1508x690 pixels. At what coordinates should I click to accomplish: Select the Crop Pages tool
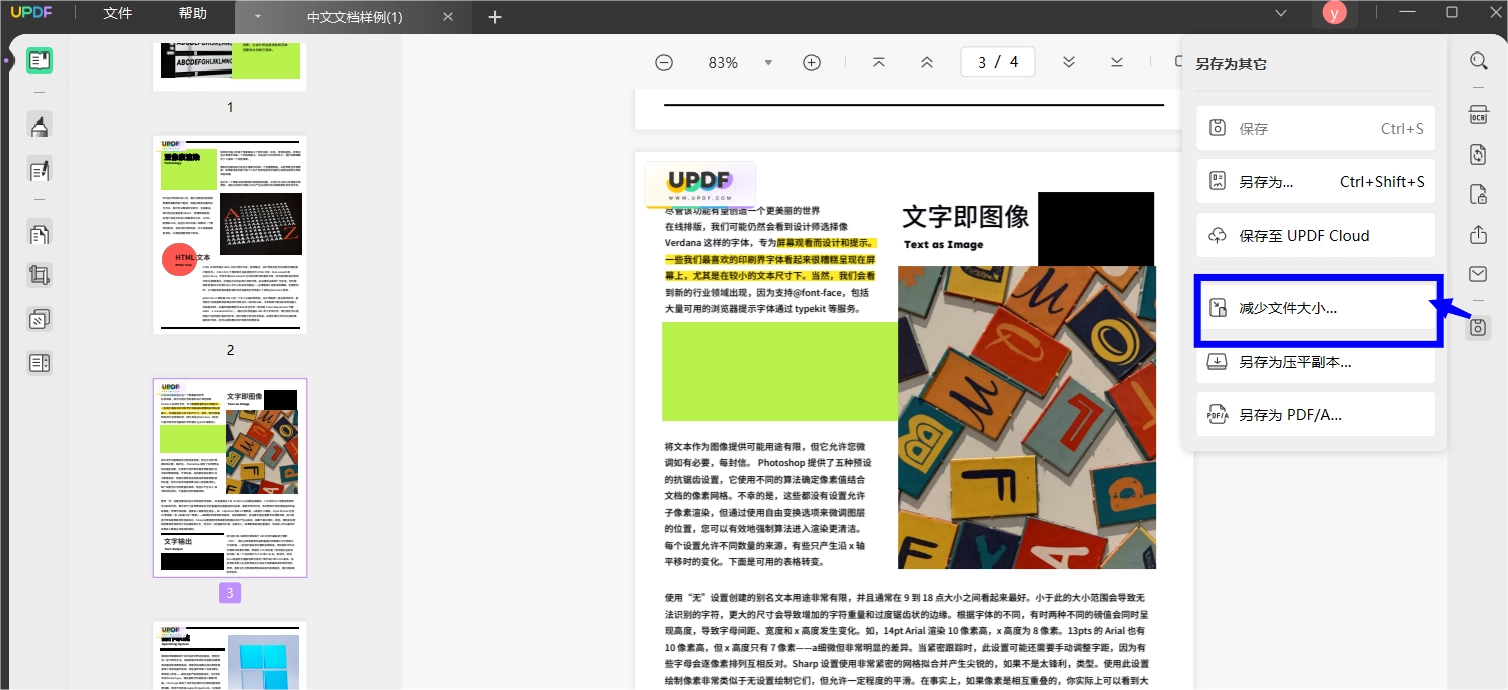(40, 275)
